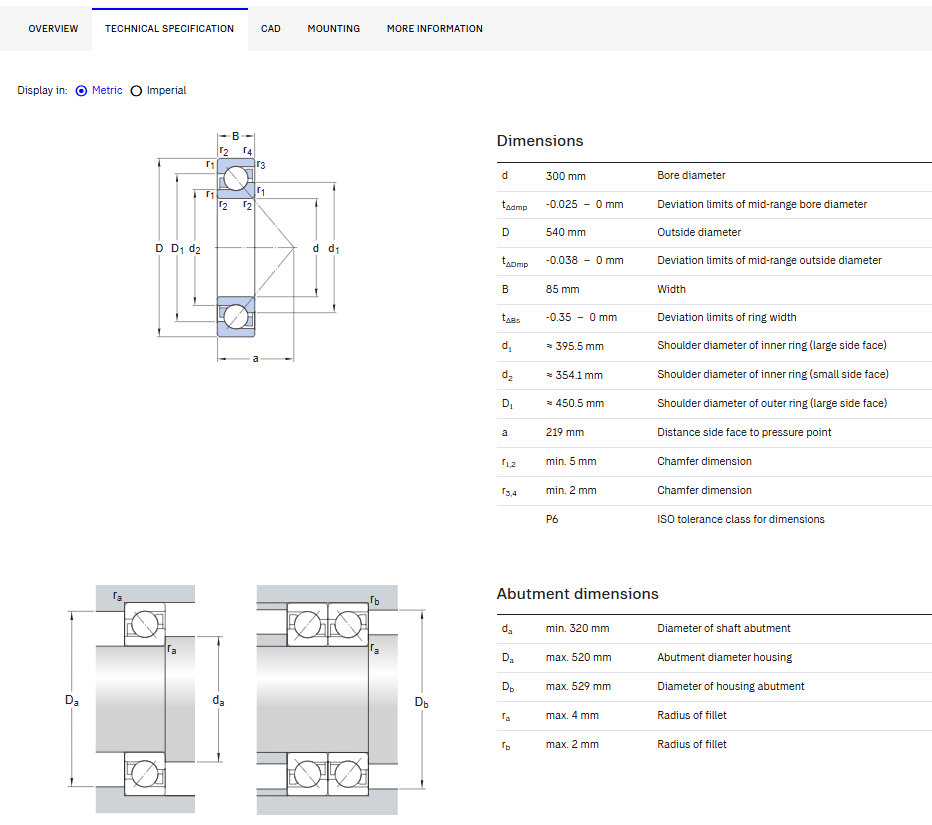Viewport: 932px width, 825px height.
Task: Open the Mounting tab
Action: point(333,29)
